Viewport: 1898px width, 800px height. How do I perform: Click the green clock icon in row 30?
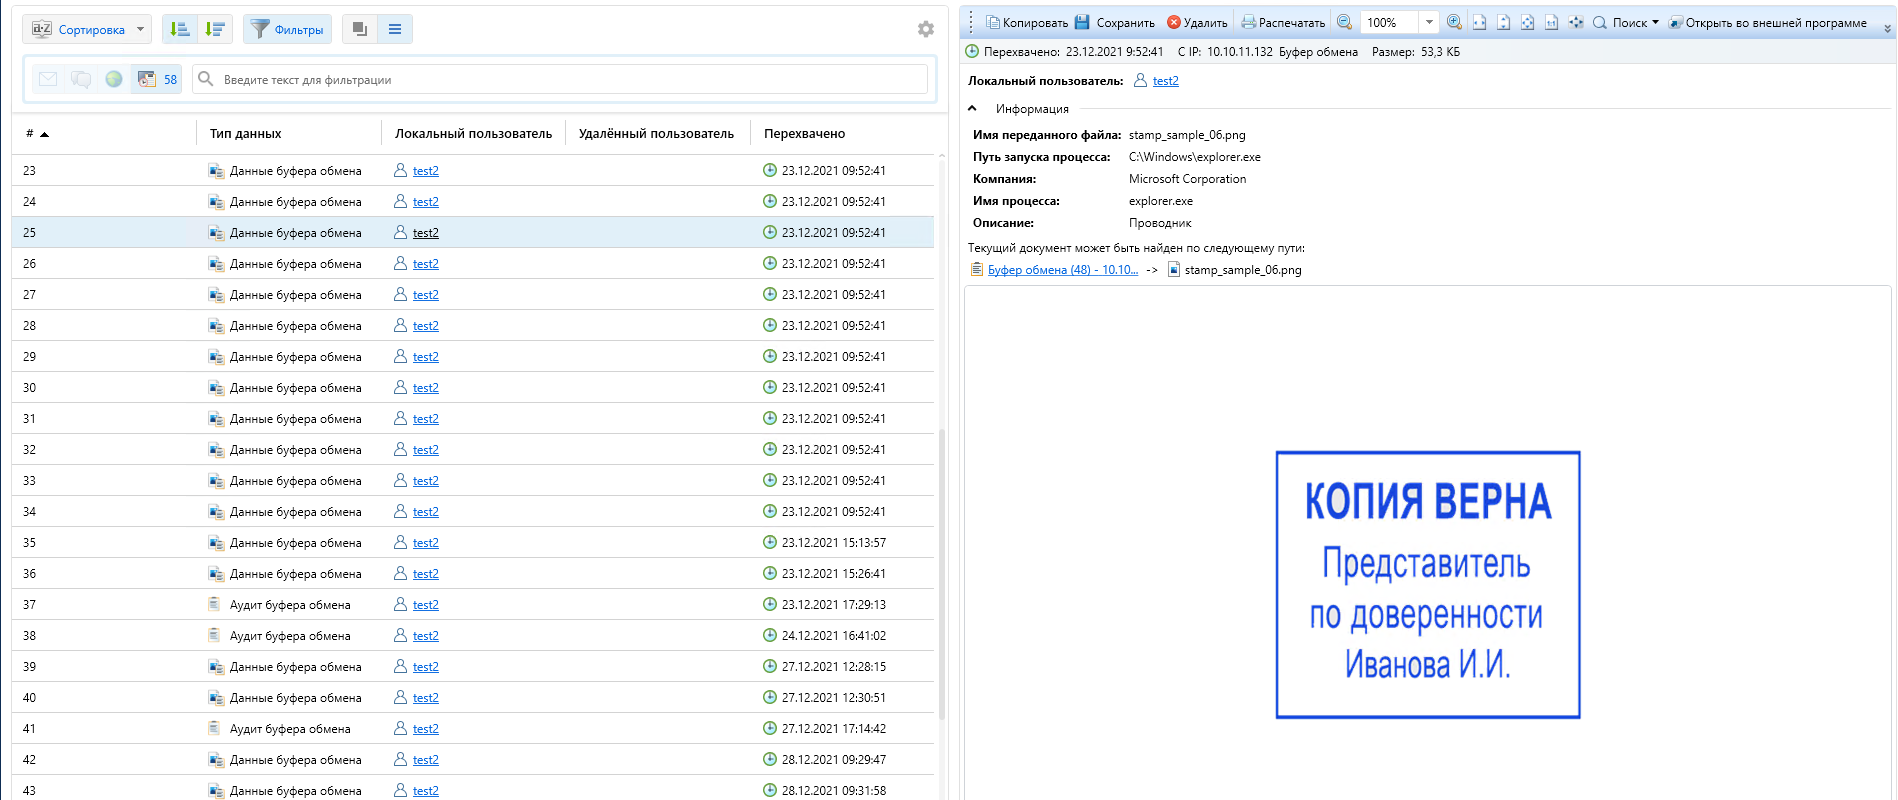pos(770,387)
